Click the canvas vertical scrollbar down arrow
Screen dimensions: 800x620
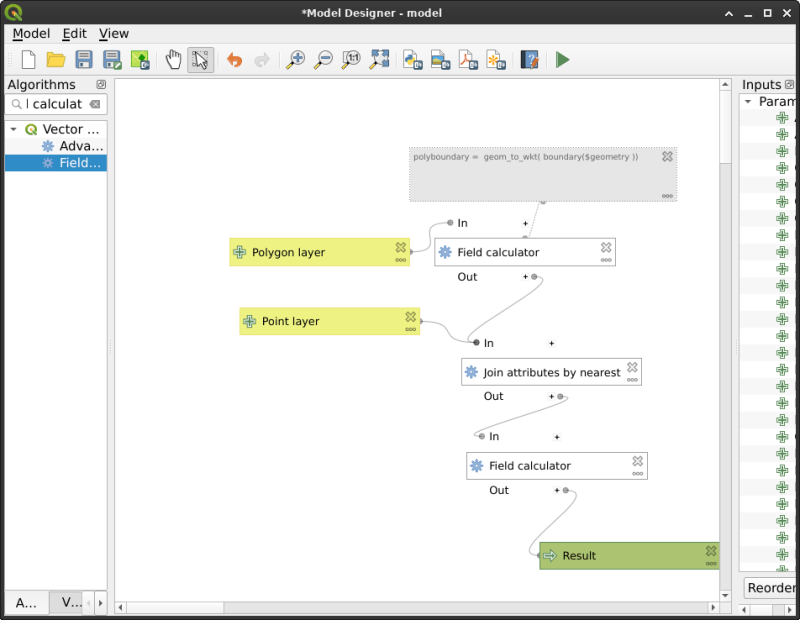click(725, 596)
